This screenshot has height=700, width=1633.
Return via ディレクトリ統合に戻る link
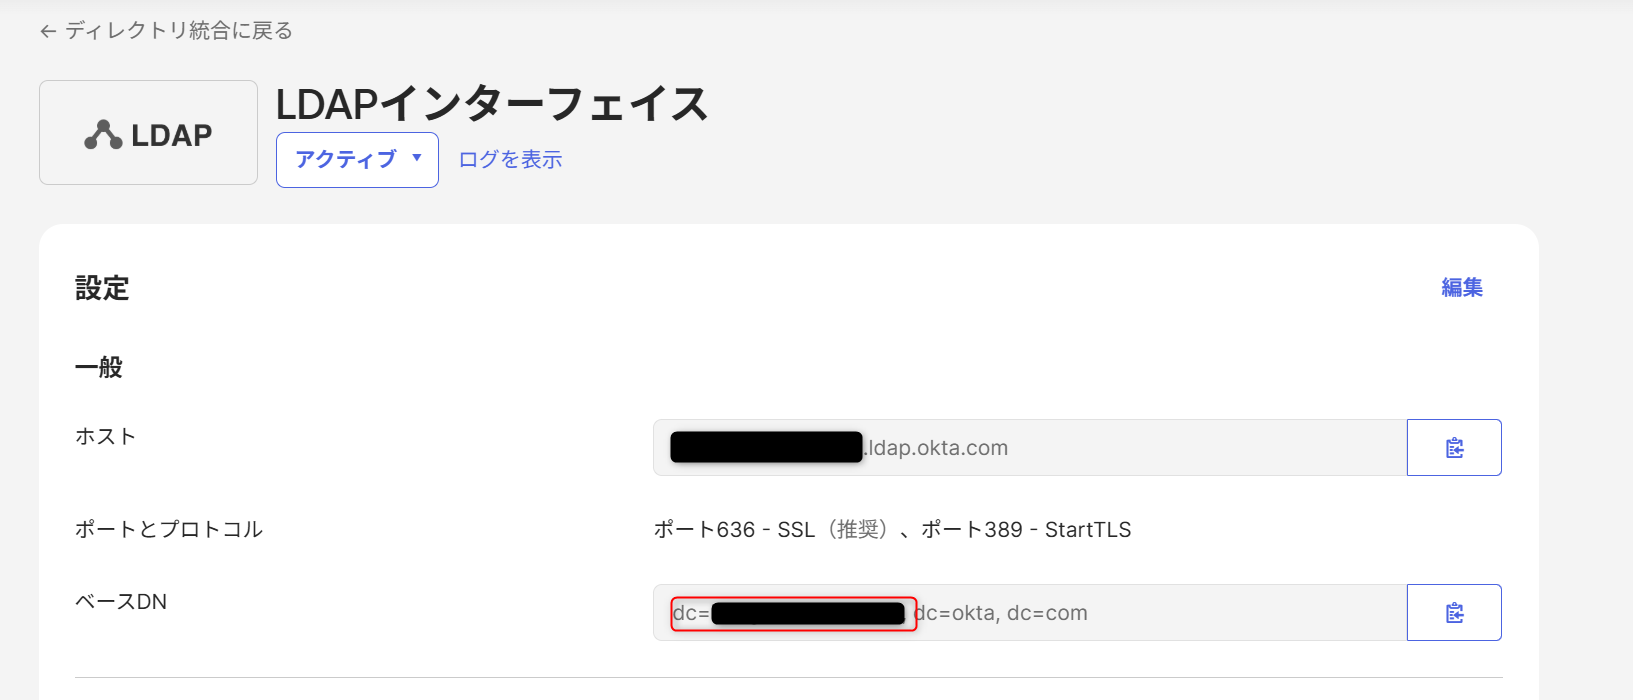pos(179,31)
